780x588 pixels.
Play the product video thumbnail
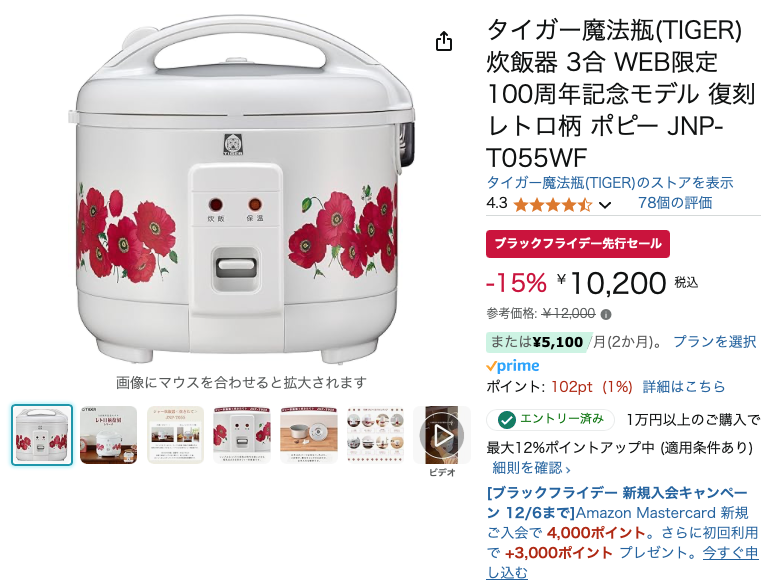pos(442,435)
